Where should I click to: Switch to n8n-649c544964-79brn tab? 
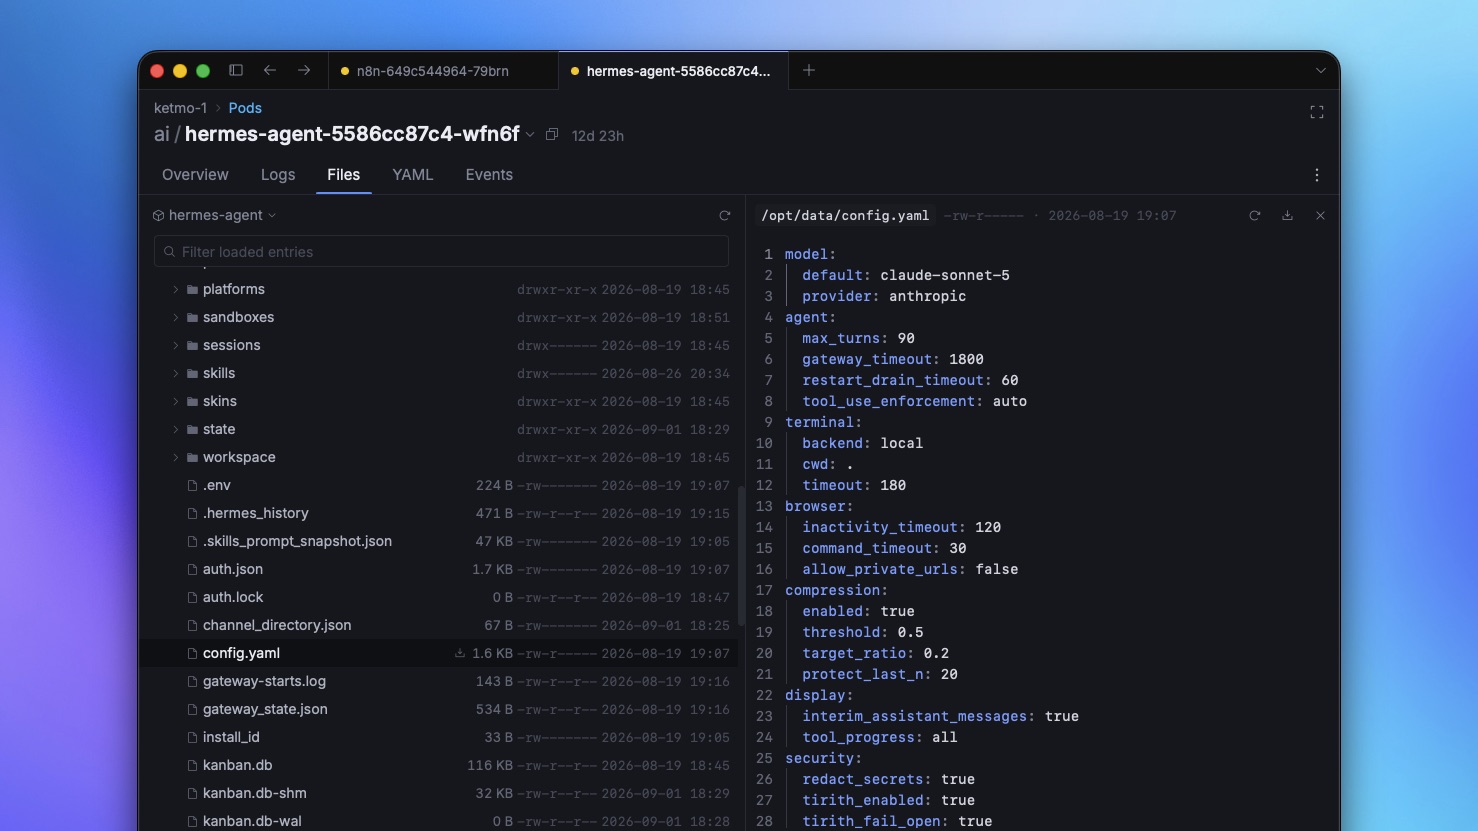443,71
